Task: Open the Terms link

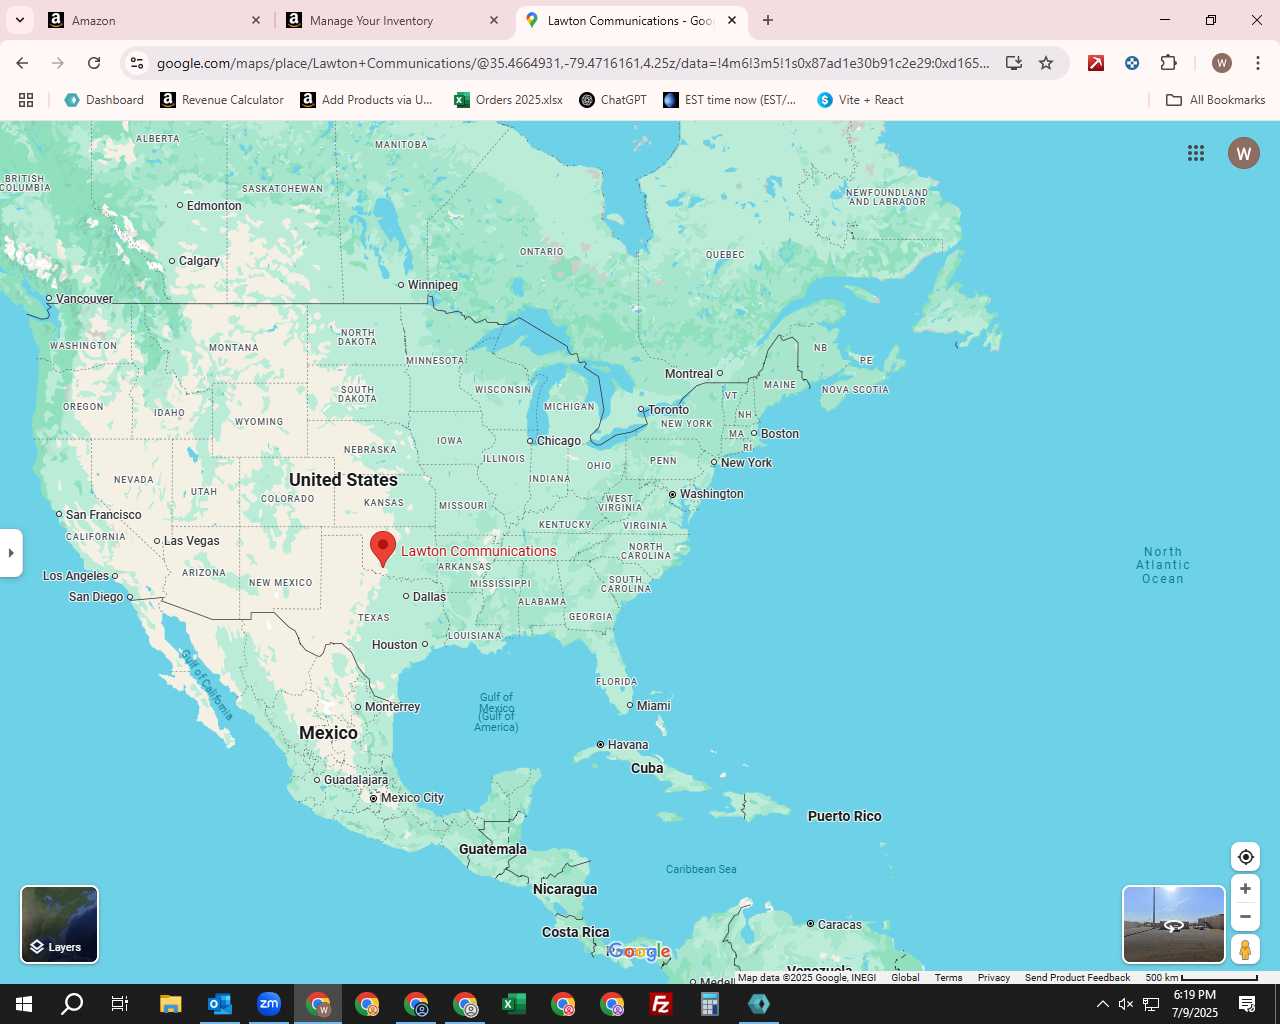Action: (948, 978)
